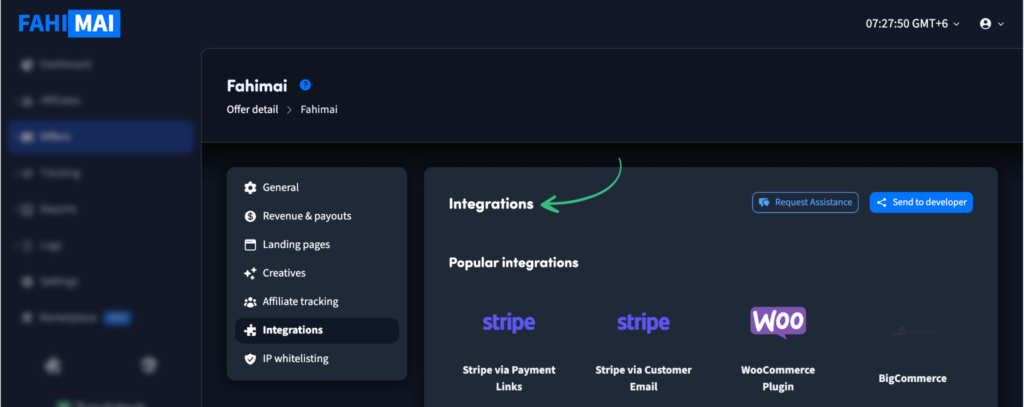This screenshot has height=407, width=1024.
Task: Select the Integrations tab in settings
Action: tap(292, 330)
